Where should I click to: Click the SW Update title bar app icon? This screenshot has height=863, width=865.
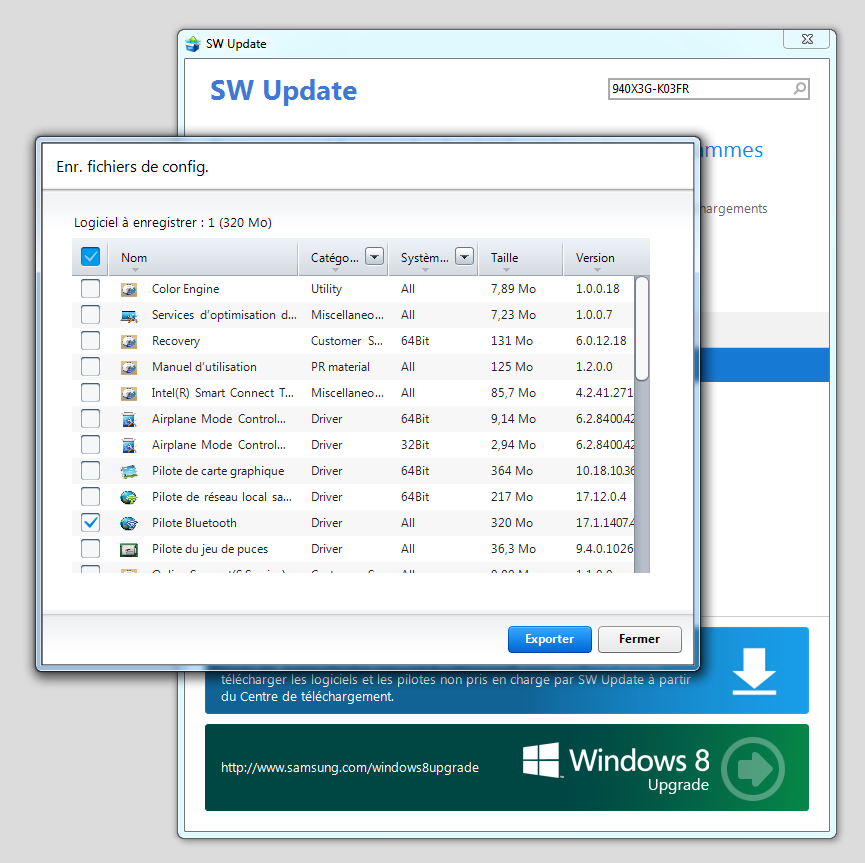click(x=193, y=44)
